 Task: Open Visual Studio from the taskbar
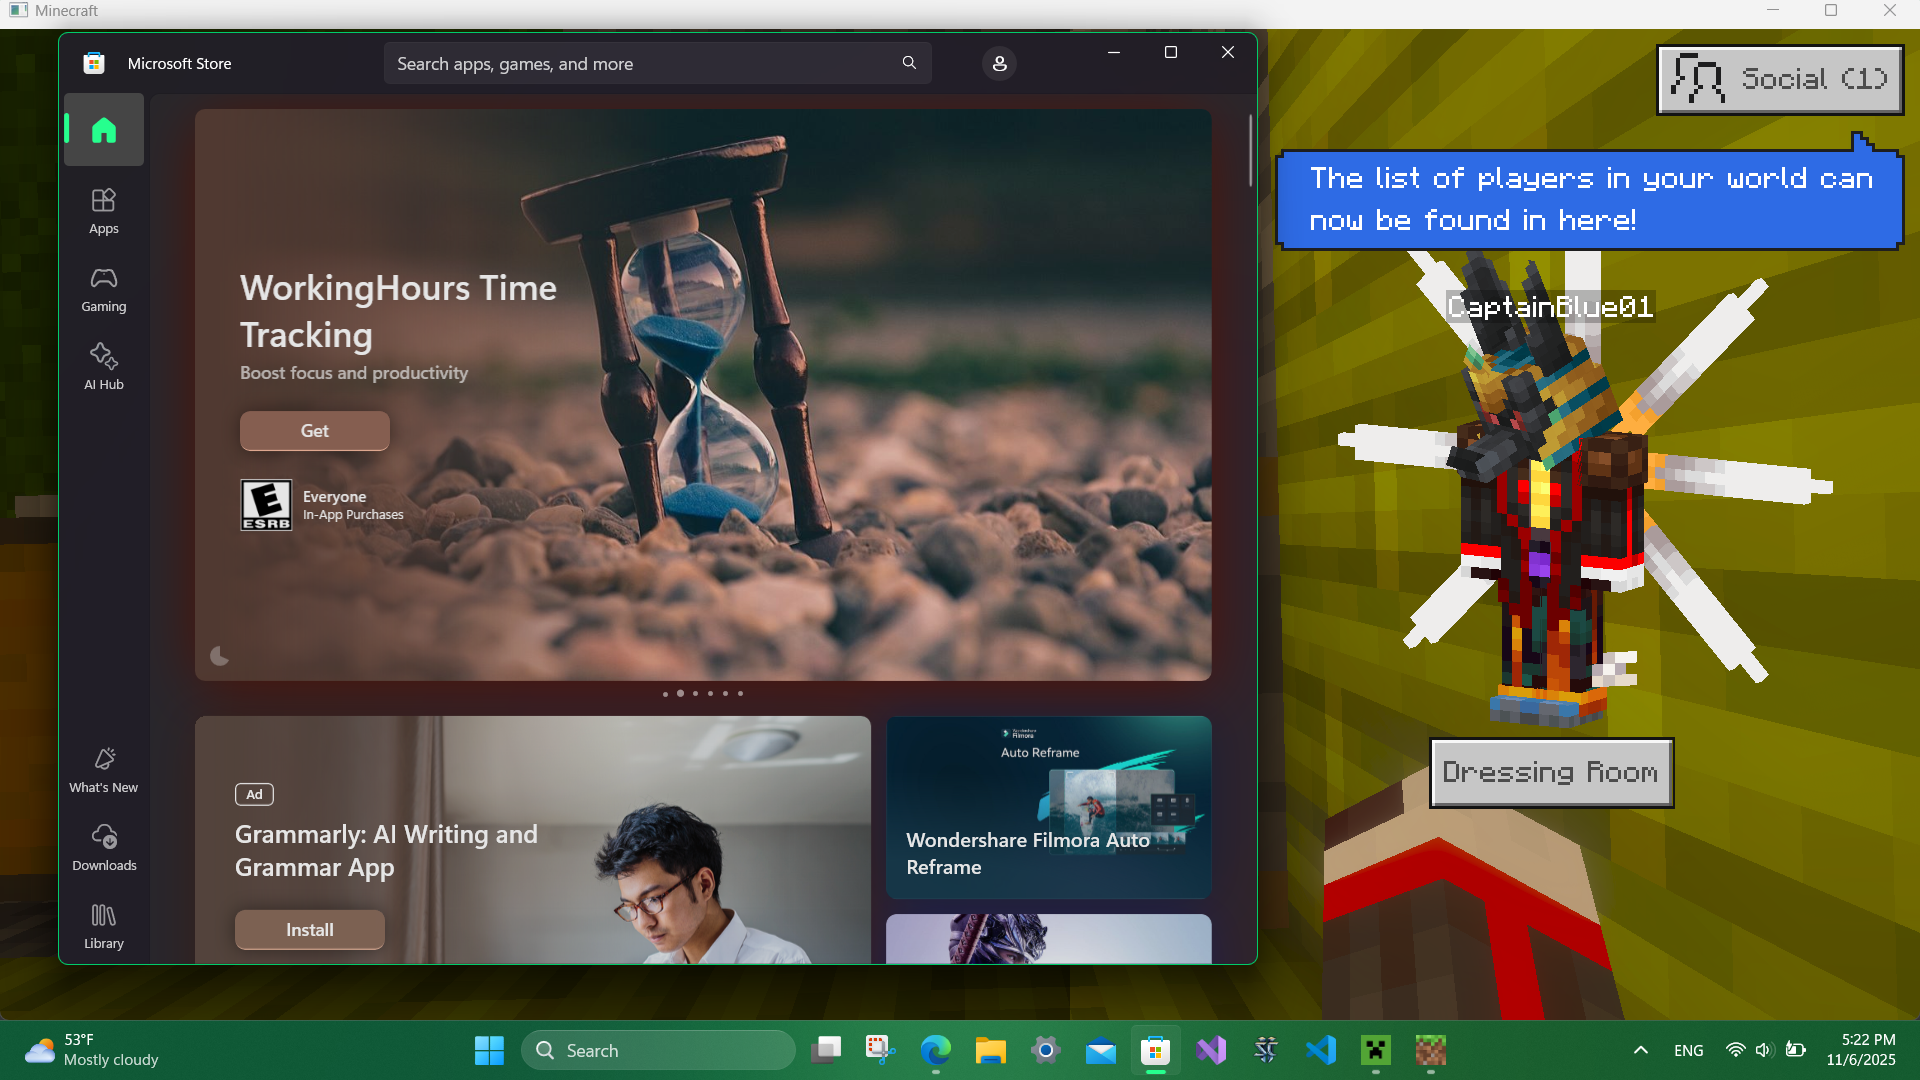[1211, 1051]
